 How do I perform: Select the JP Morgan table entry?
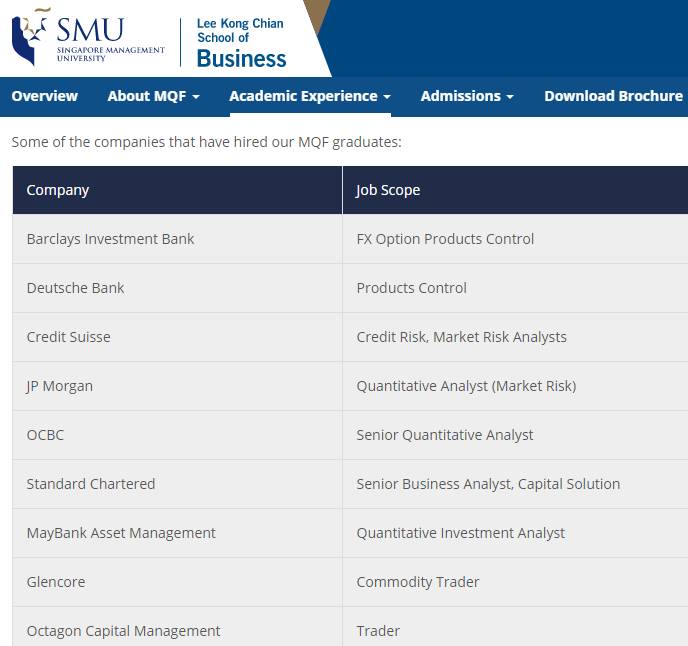[59, 386]
